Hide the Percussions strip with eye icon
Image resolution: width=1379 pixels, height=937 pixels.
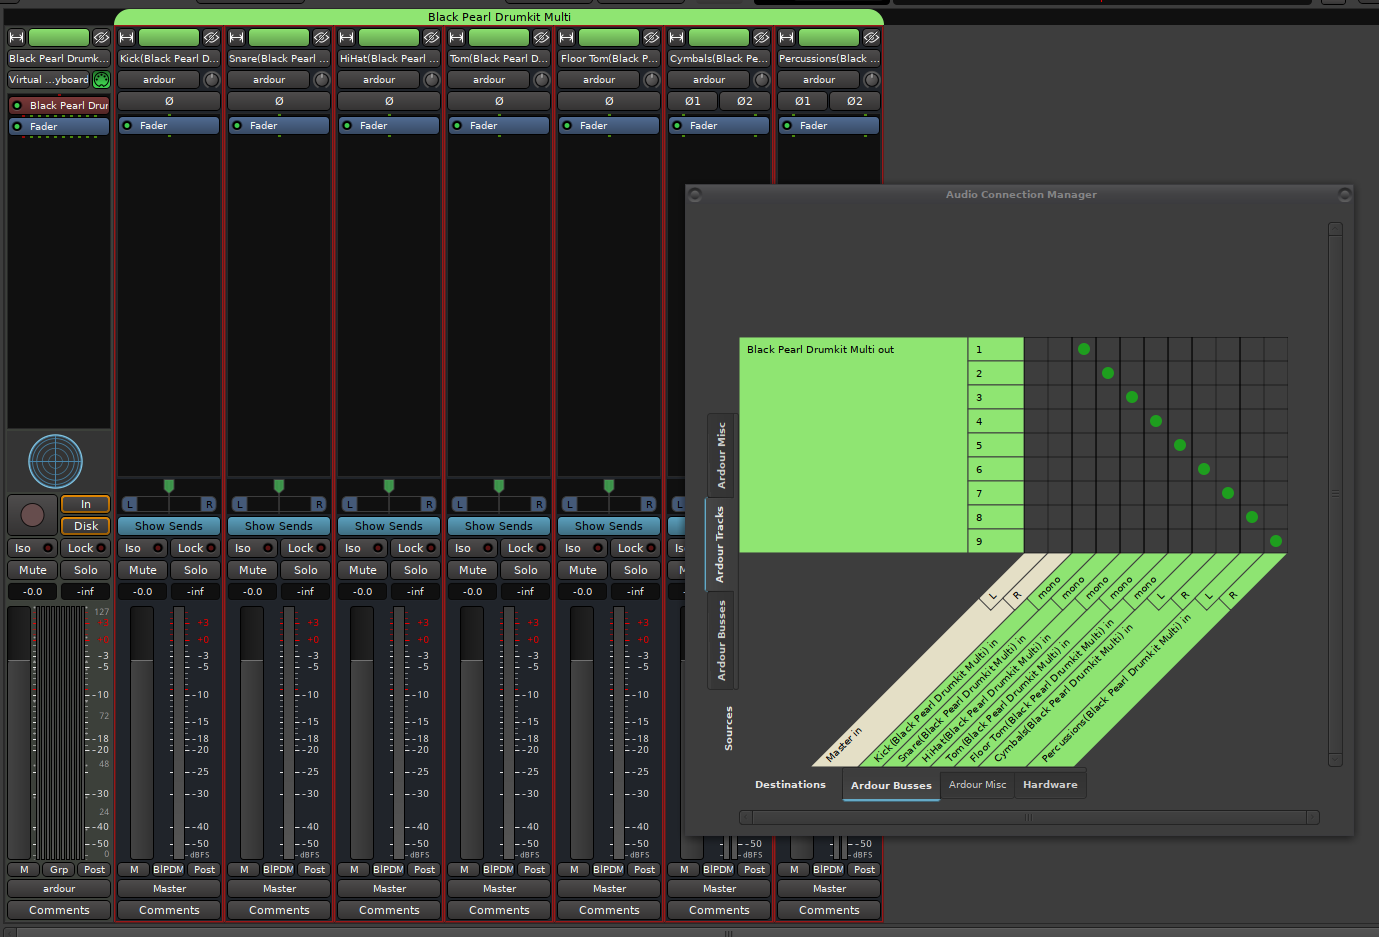871,37
